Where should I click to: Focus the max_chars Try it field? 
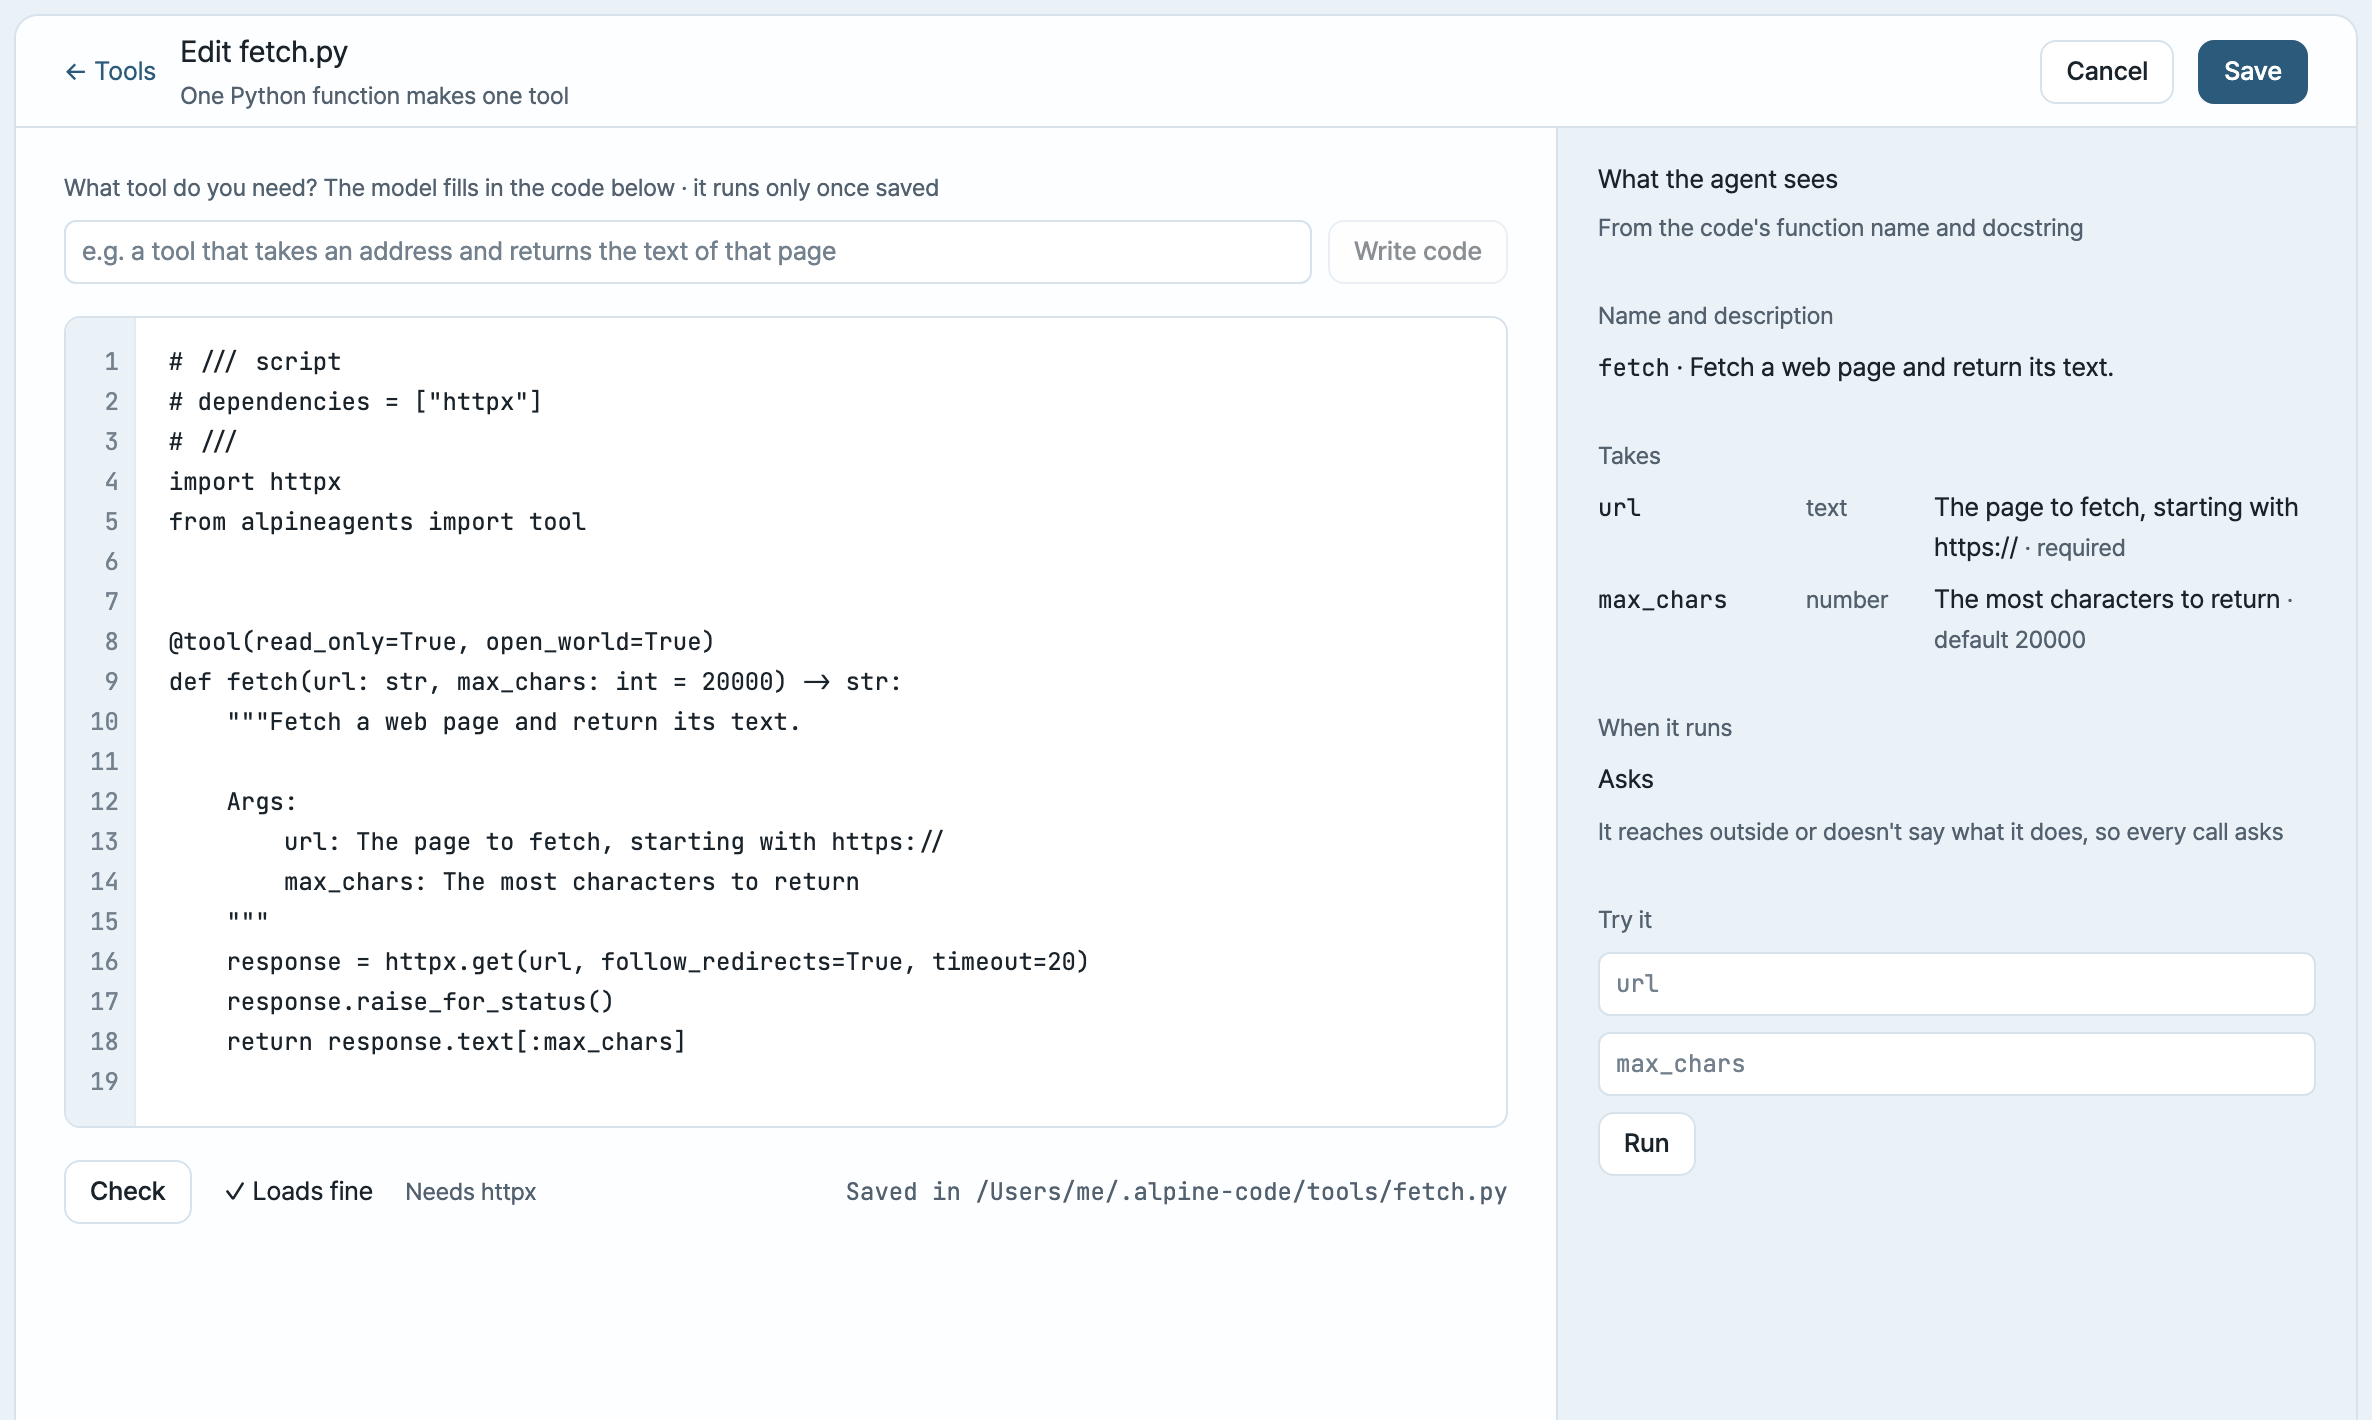1956,1064
